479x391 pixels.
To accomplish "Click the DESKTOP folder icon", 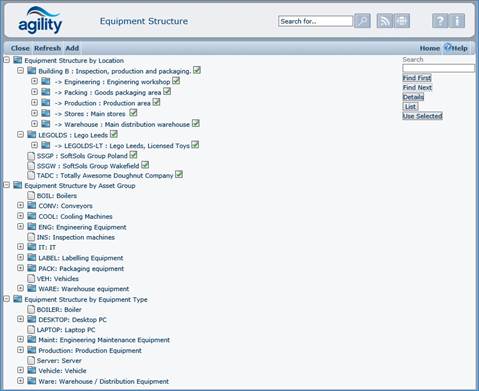I will pos(32,319).
